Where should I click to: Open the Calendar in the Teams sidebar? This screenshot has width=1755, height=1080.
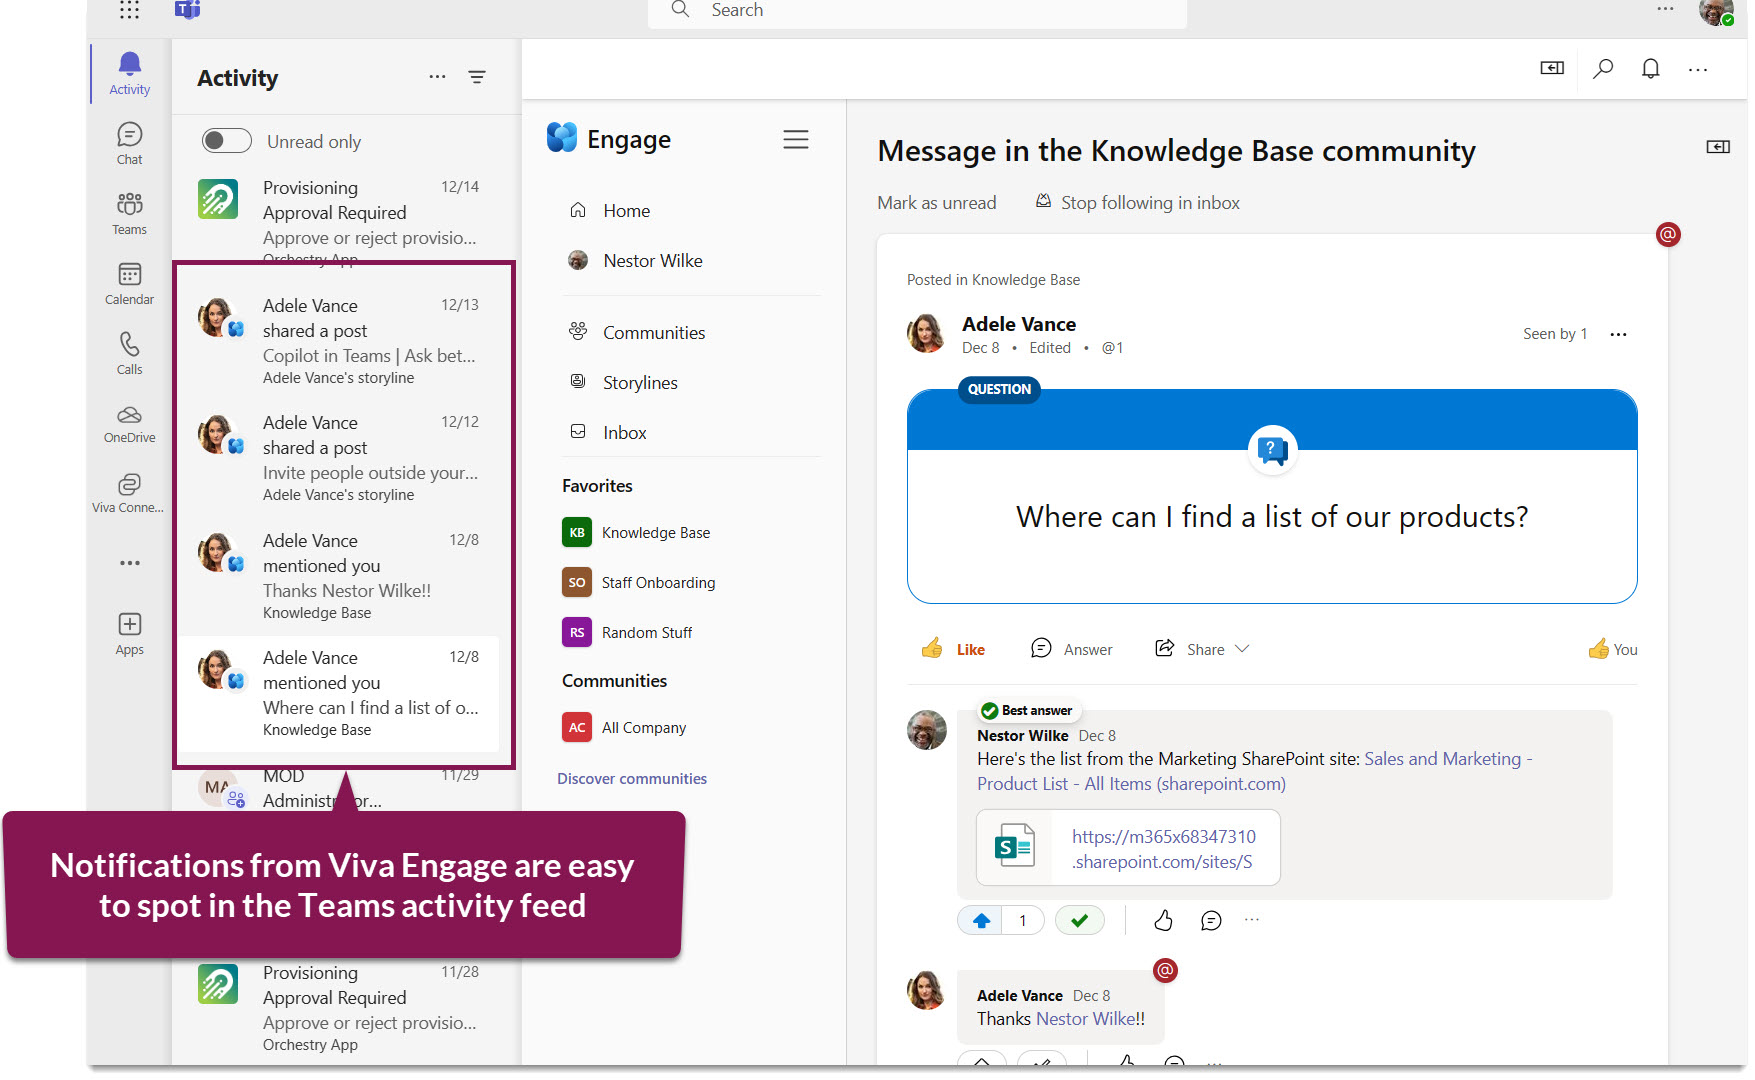[x=128, y=283]
